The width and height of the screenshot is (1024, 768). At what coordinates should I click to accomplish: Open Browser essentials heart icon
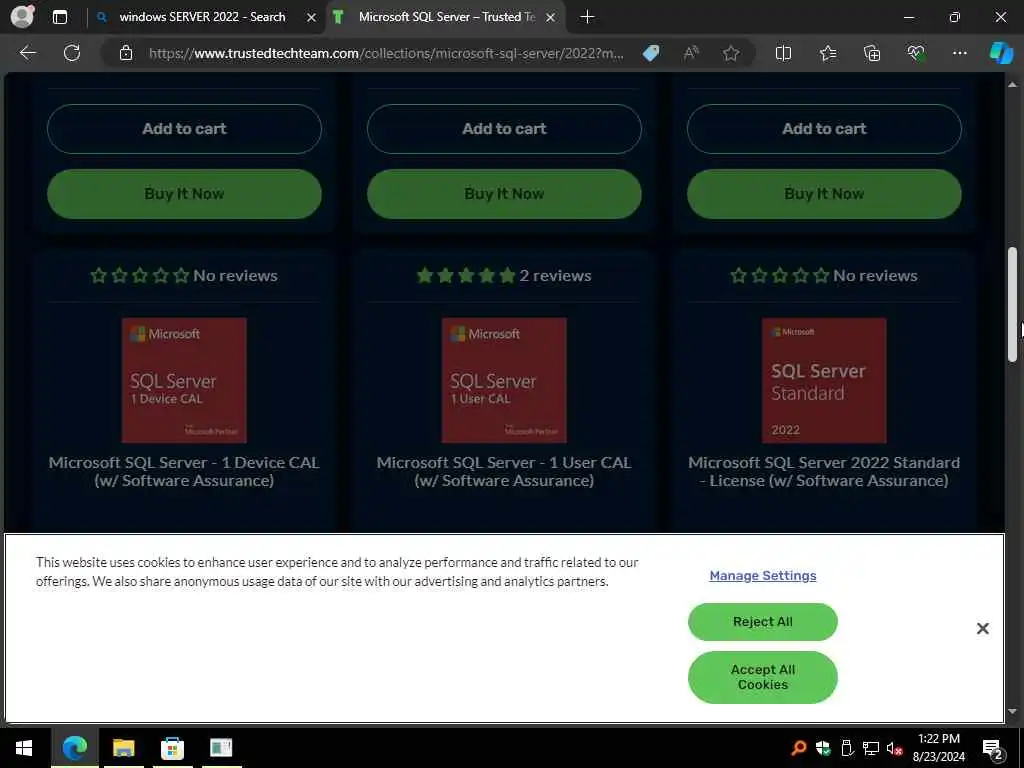click(x=916, y=53)
